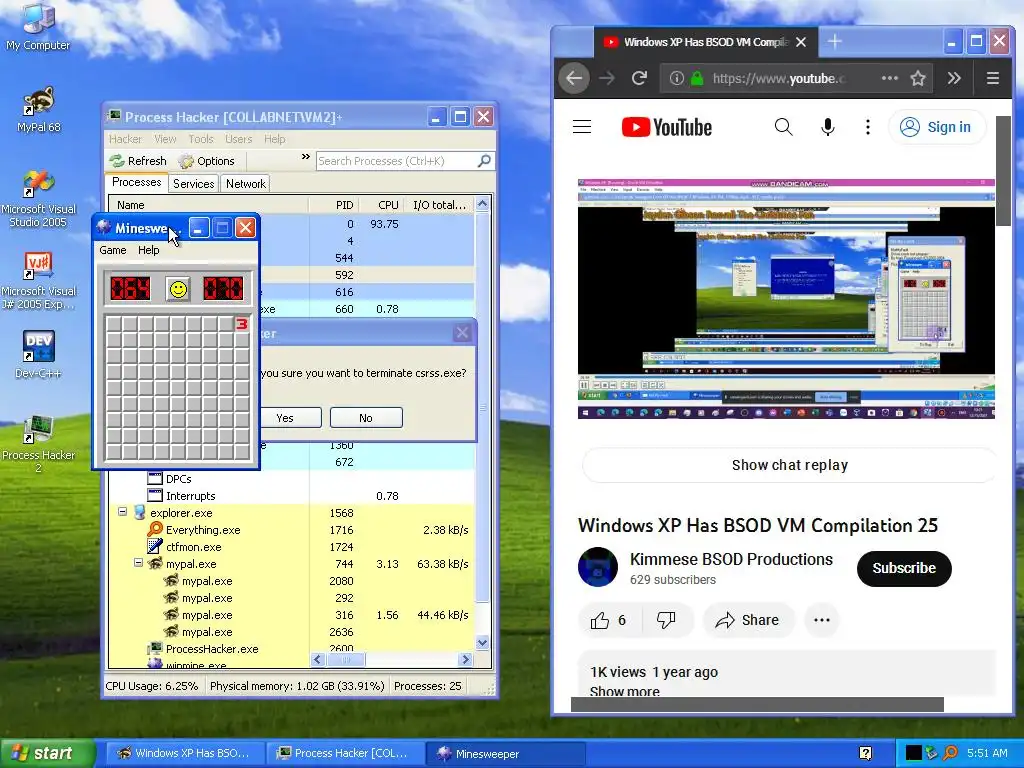Open page actions three-dot menu in address bar

[x=889, y=78]
